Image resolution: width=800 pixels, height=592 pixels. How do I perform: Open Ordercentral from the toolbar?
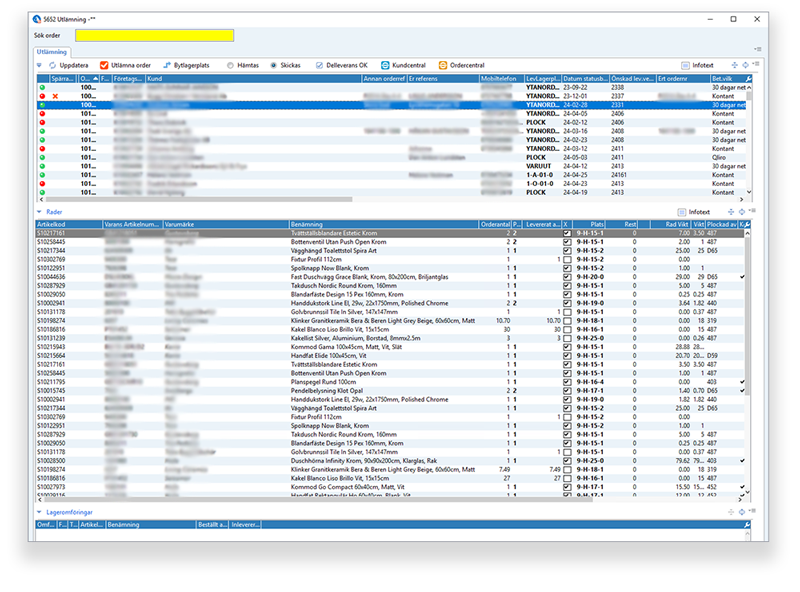coord(461,65)
